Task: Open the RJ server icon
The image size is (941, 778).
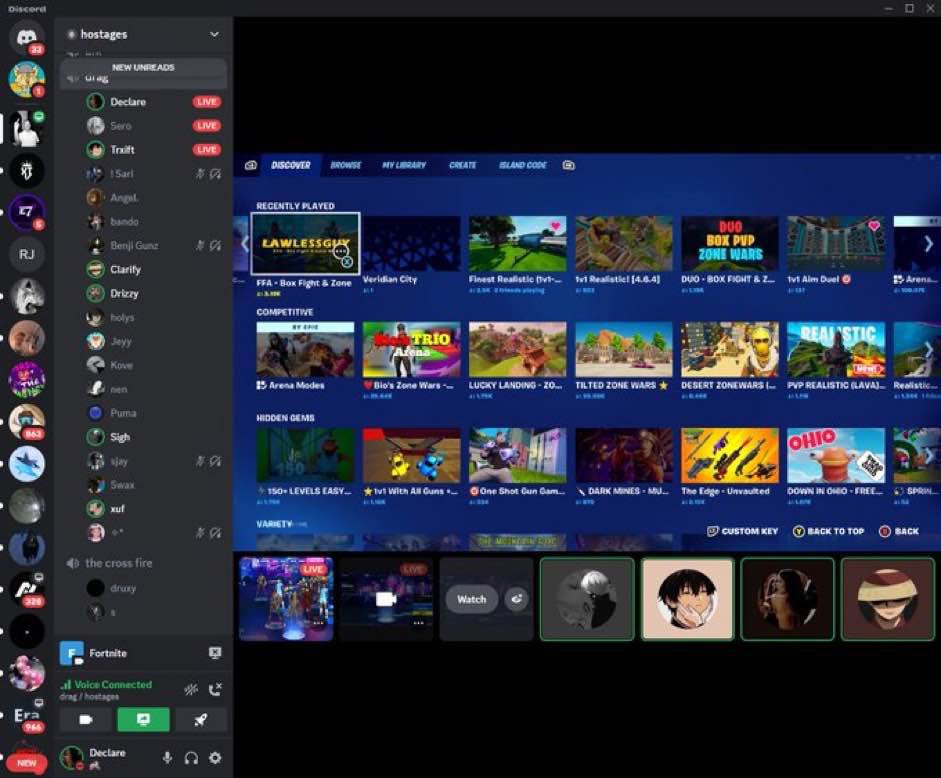Action: [26, 254]
